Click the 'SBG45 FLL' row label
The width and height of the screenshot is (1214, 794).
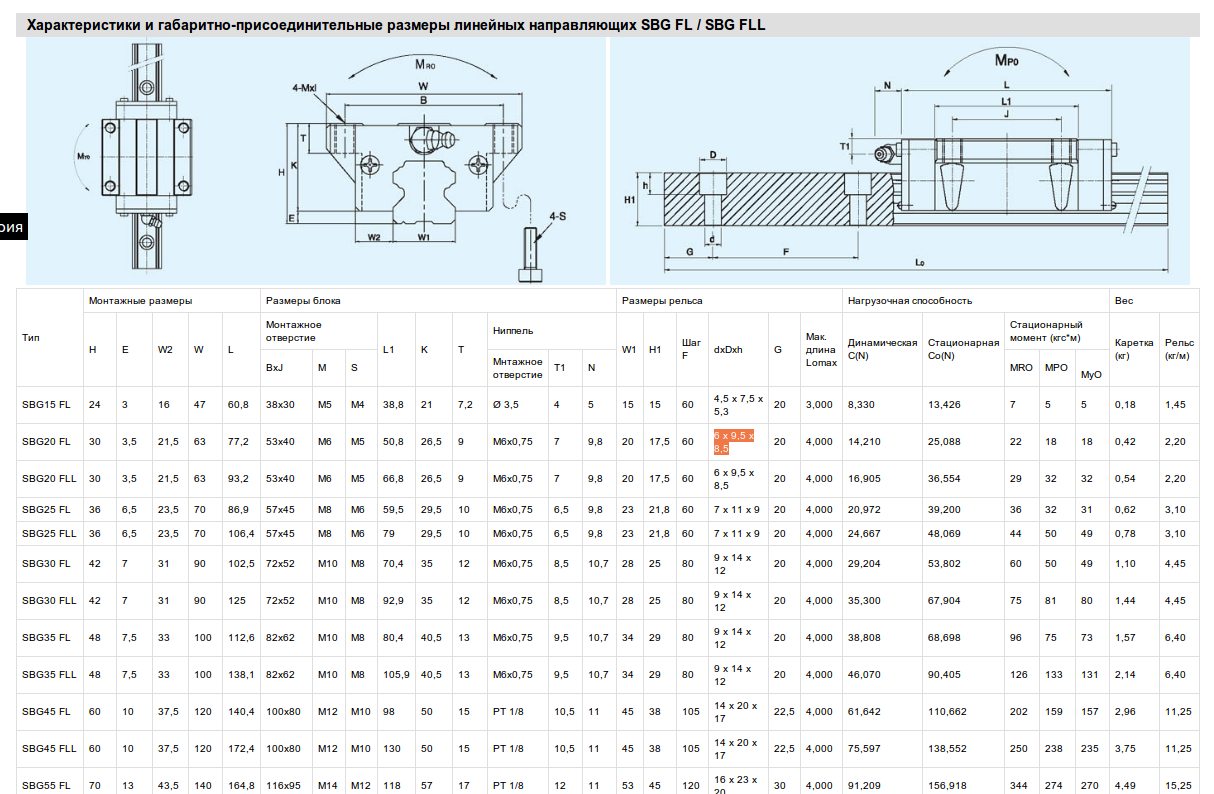tap(49, 749)
